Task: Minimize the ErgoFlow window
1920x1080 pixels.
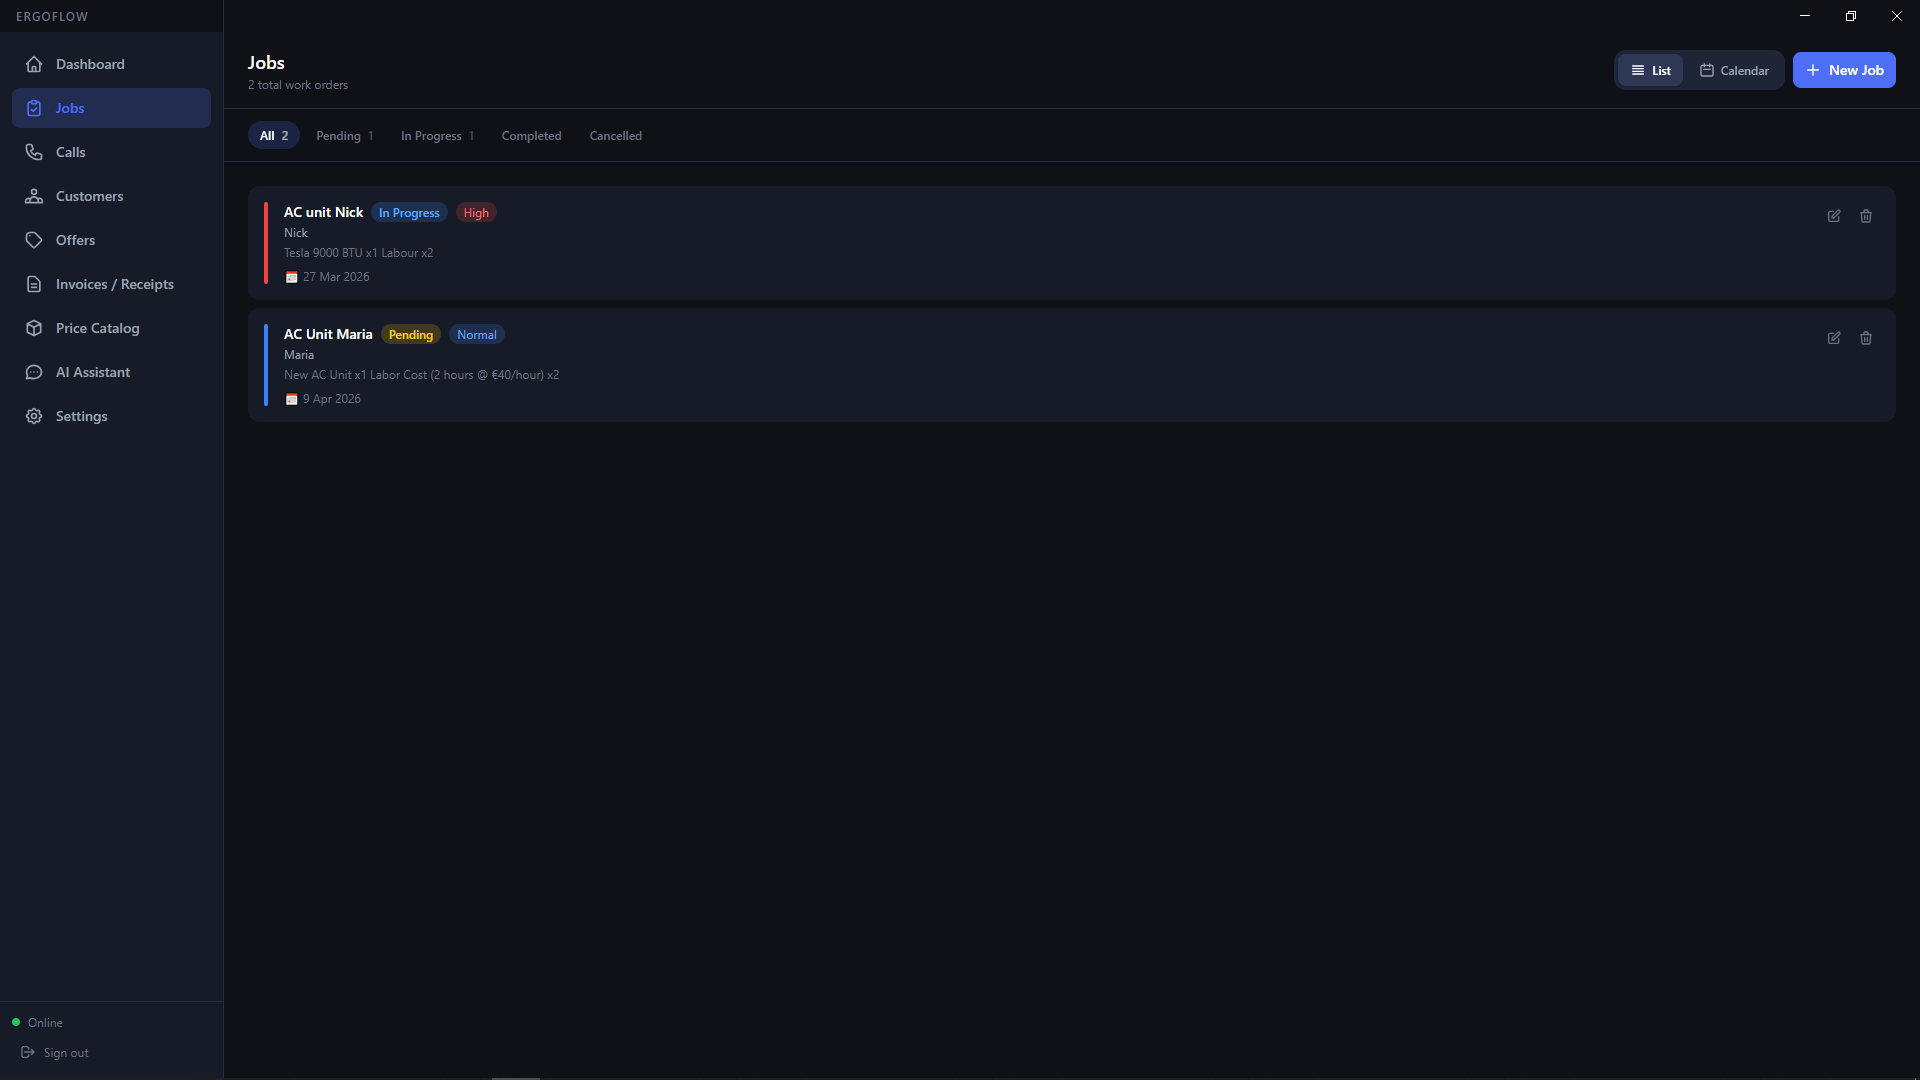Action: click(x=1805, y=16)
